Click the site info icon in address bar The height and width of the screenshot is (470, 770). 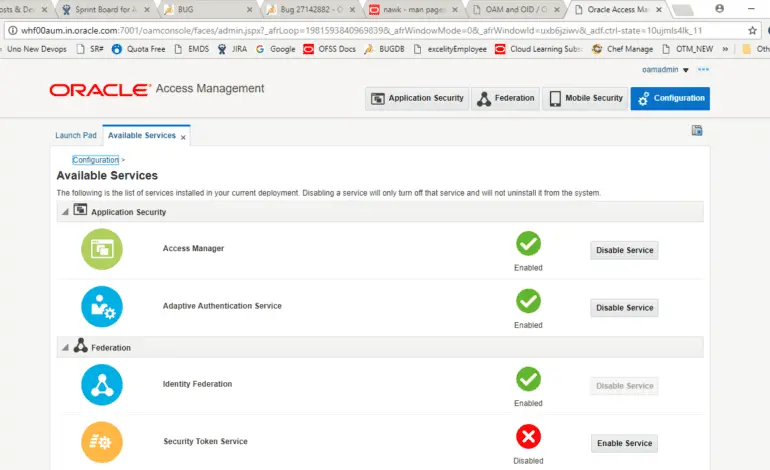click(13, 30)
